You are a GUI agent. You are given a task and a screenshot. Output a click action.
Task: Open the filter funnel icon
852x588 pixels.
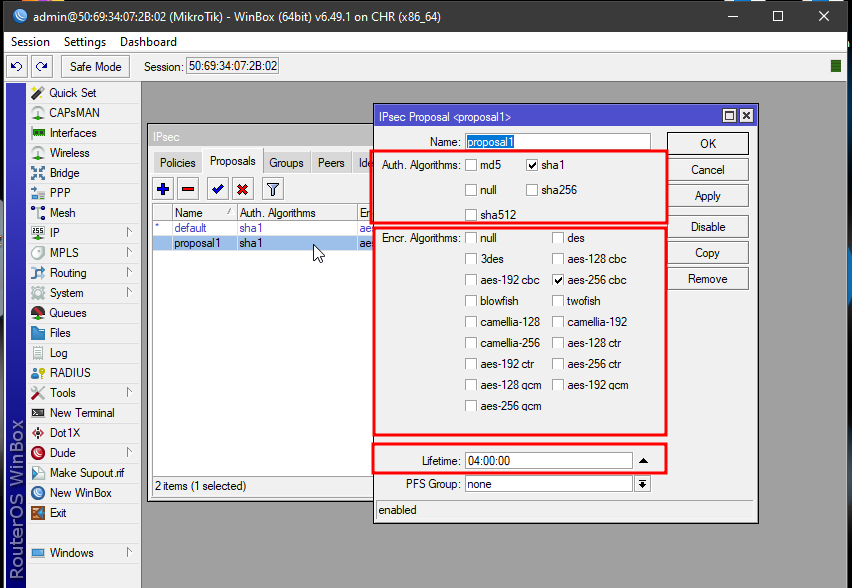coord(272,189)
